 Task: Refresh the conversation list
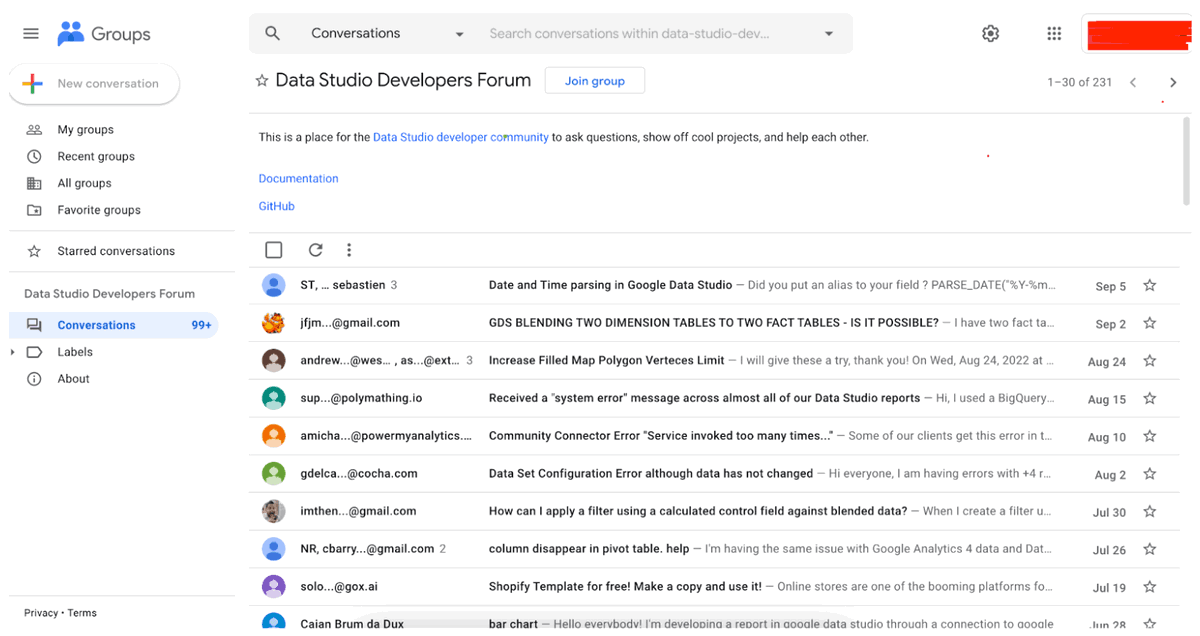tap(315, 249)
